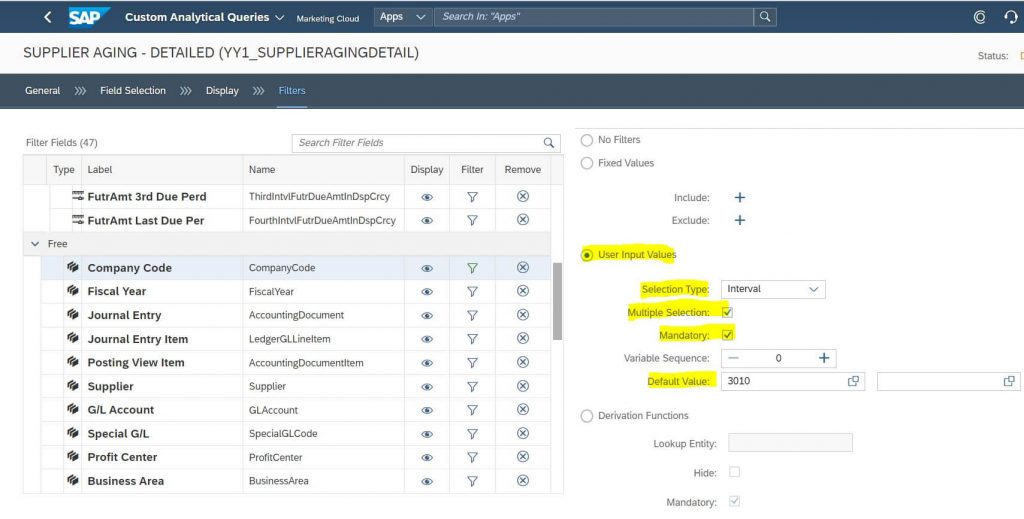Open filter for G/L Account
The width and height of the screenshot is (1024, 519).
pyautogui.click(x=472, y=410)
